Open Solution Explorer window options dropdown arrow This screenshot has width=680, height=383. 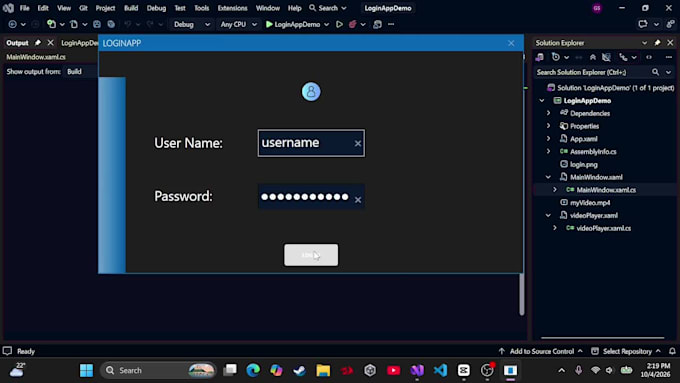click(x=644, y=43)
